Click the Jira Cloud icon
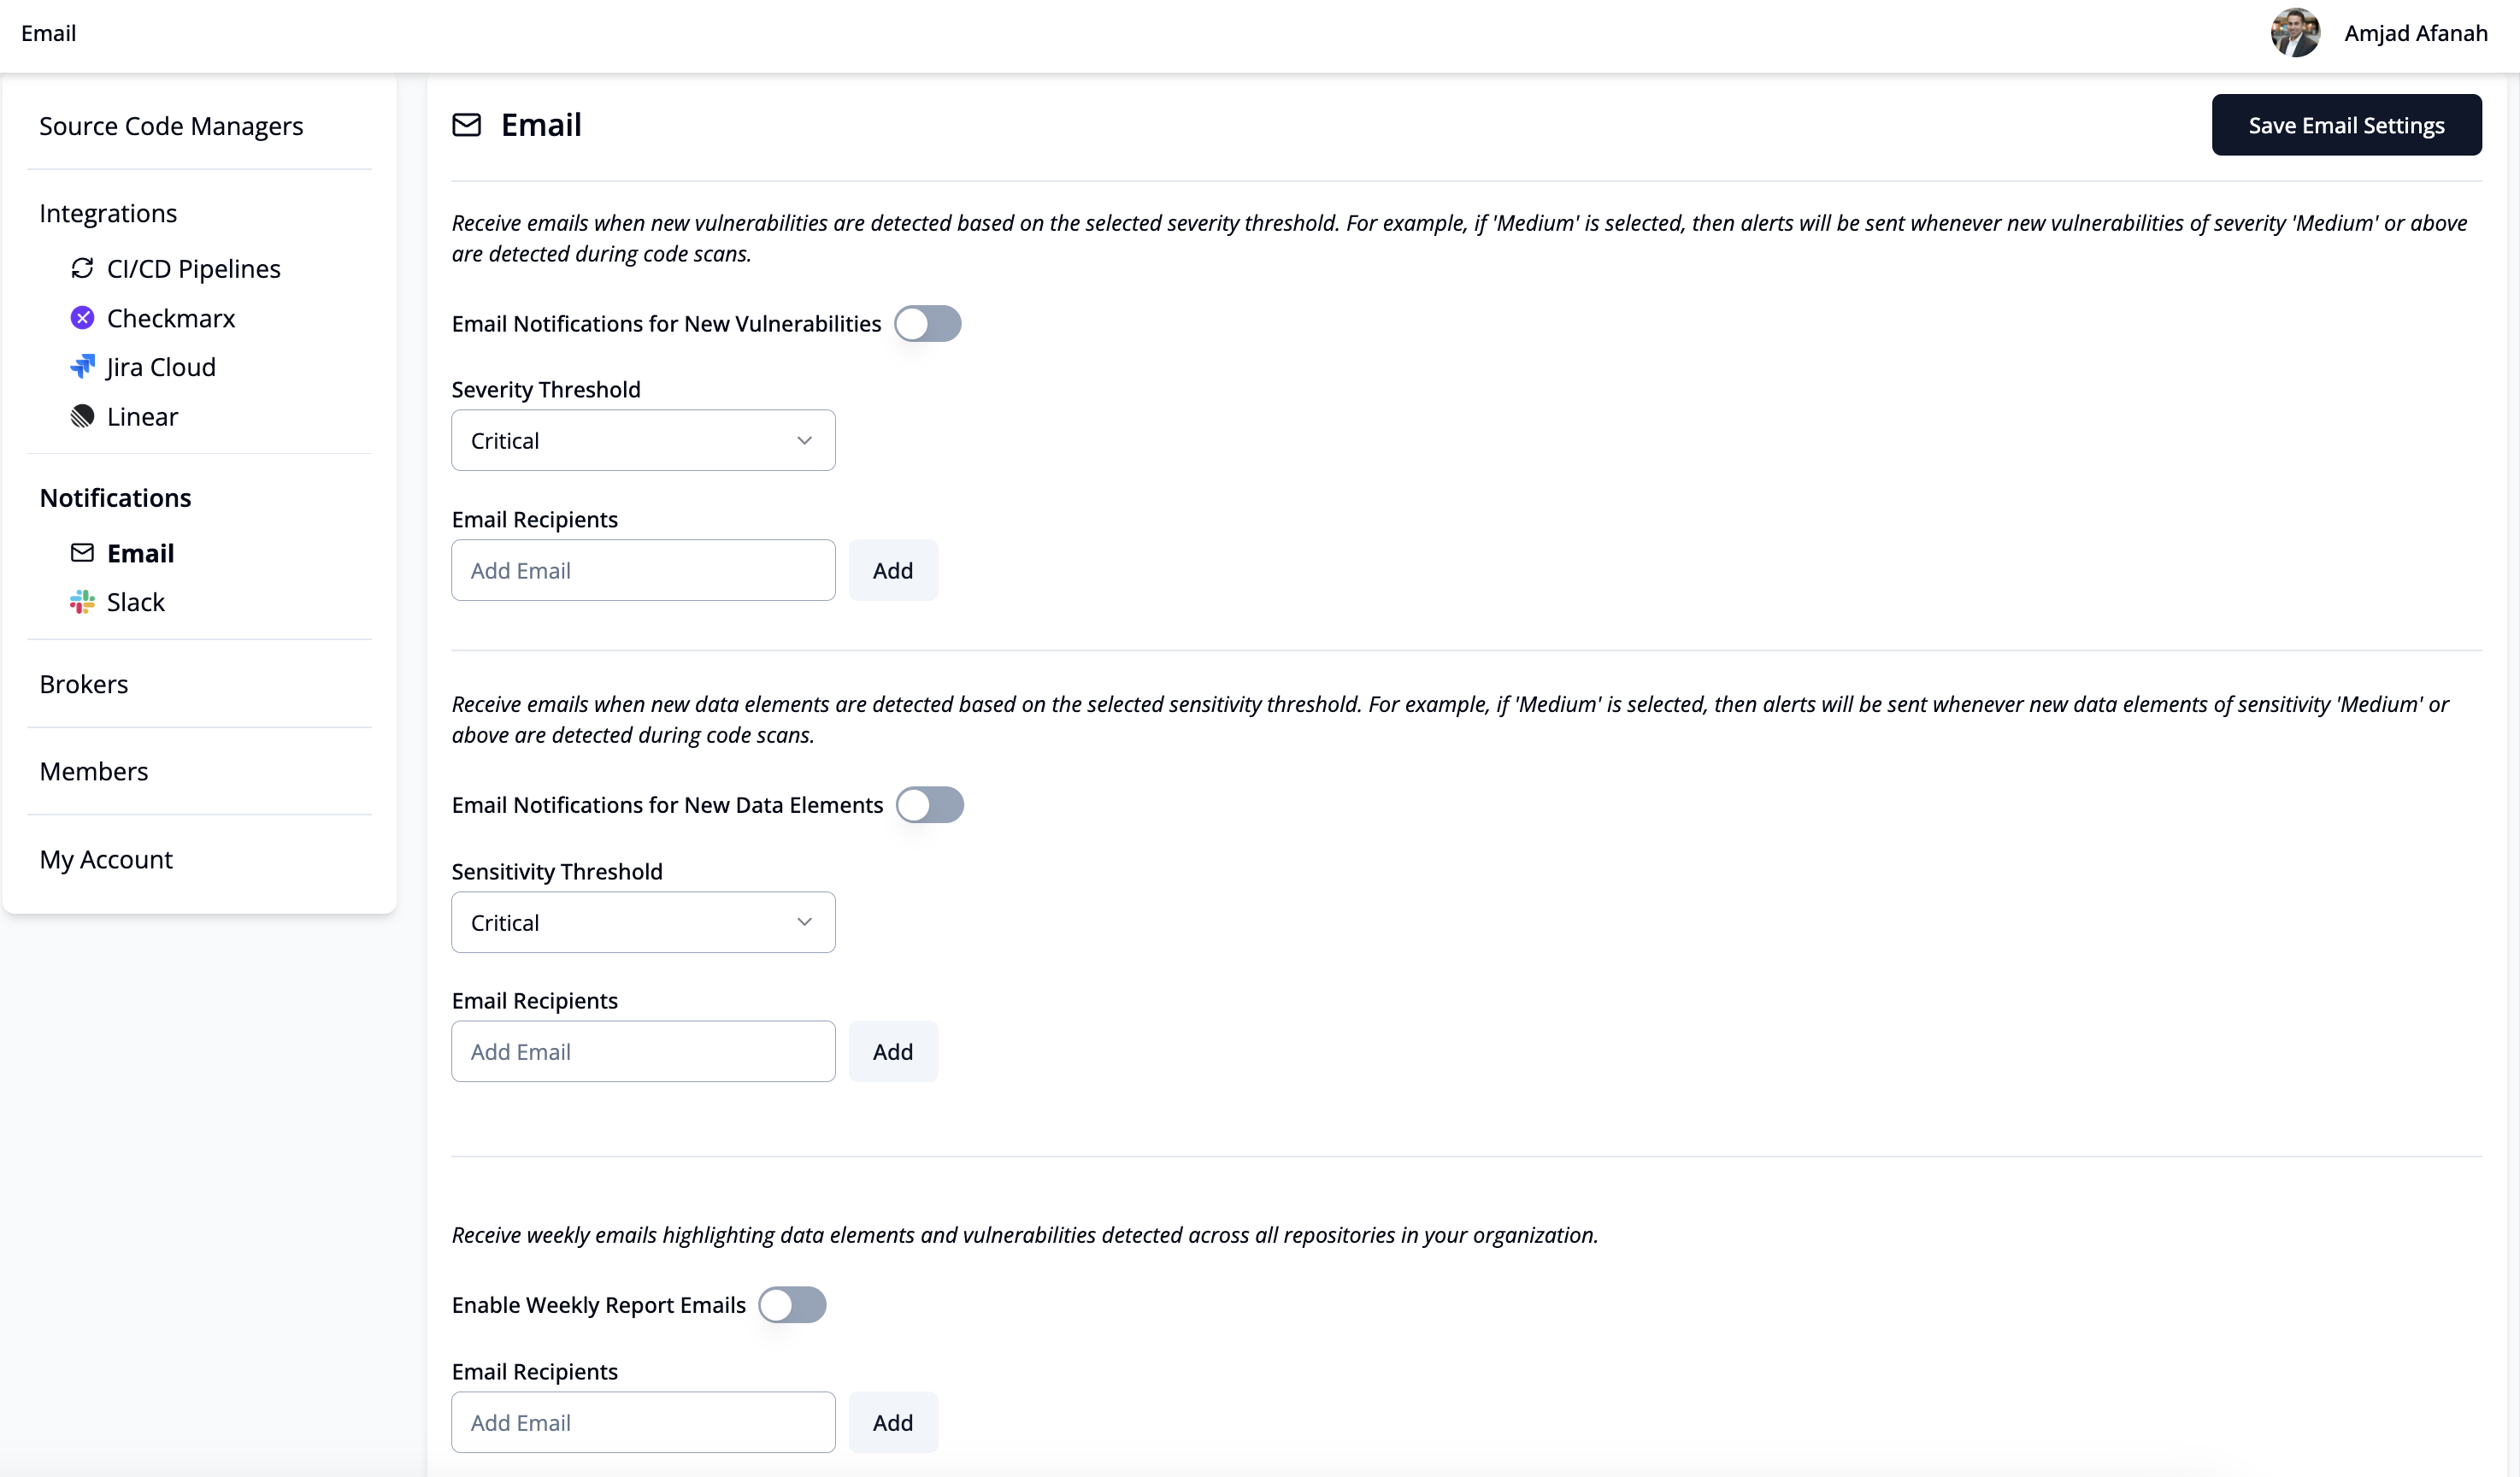 click(82, 367)
